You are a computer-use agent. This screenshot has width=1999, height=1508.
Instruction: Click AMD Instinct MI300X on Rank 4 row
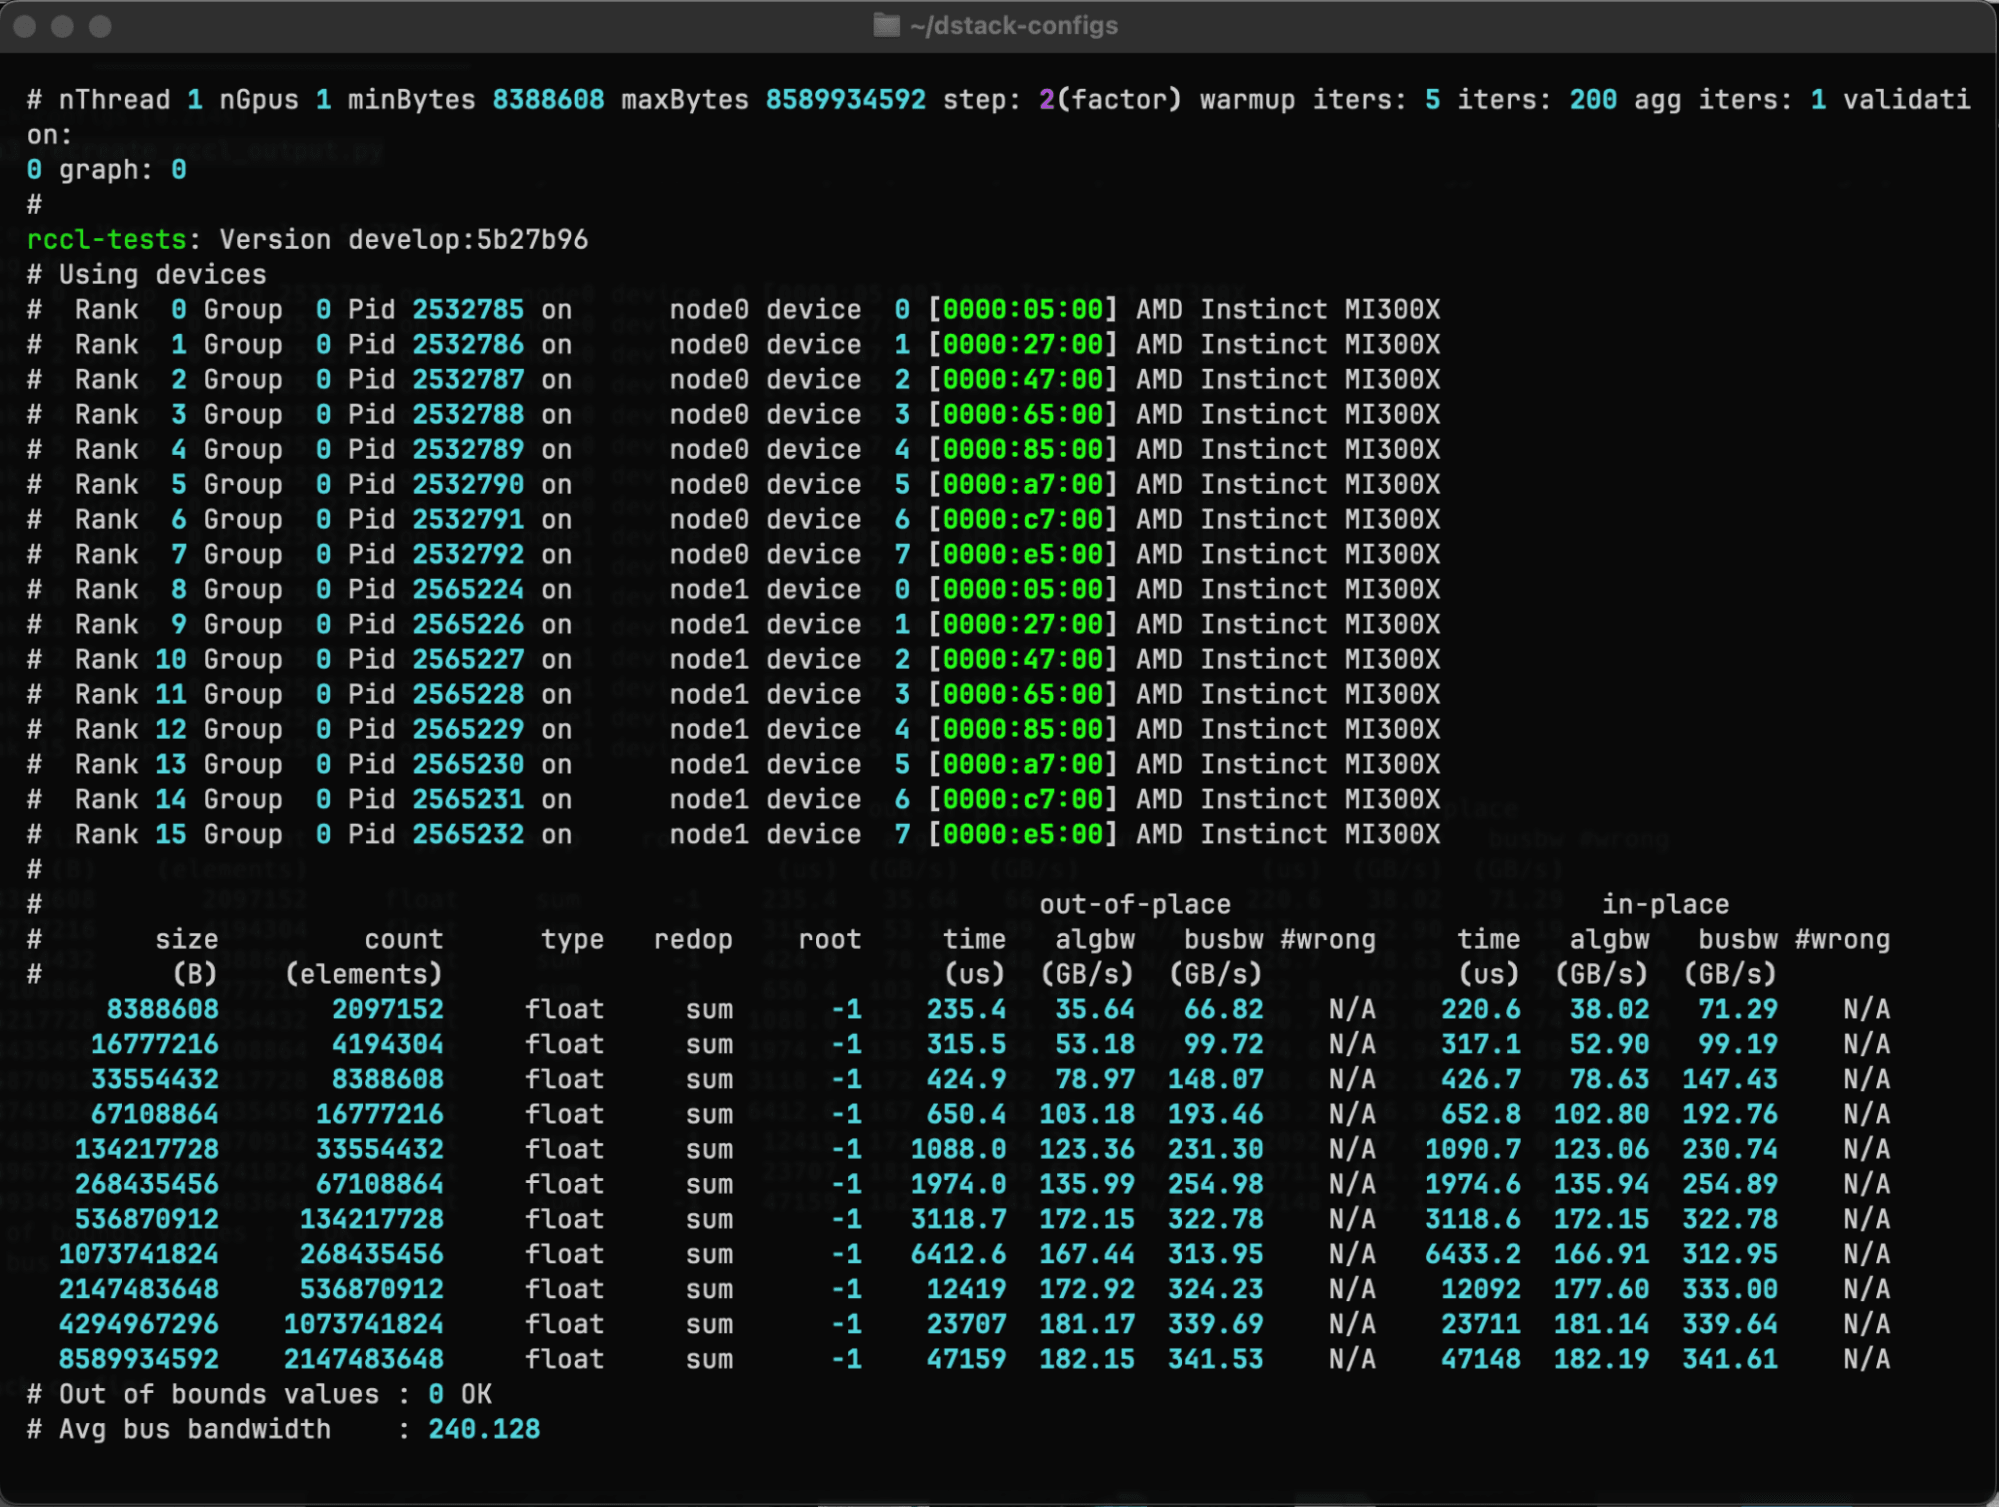pyautogui.click(x=1288, y=450)
